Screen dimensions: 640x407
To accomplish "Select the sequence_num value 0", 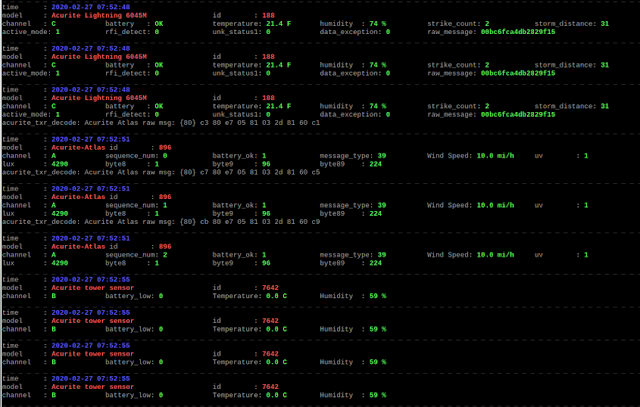I will click(165, 156).
